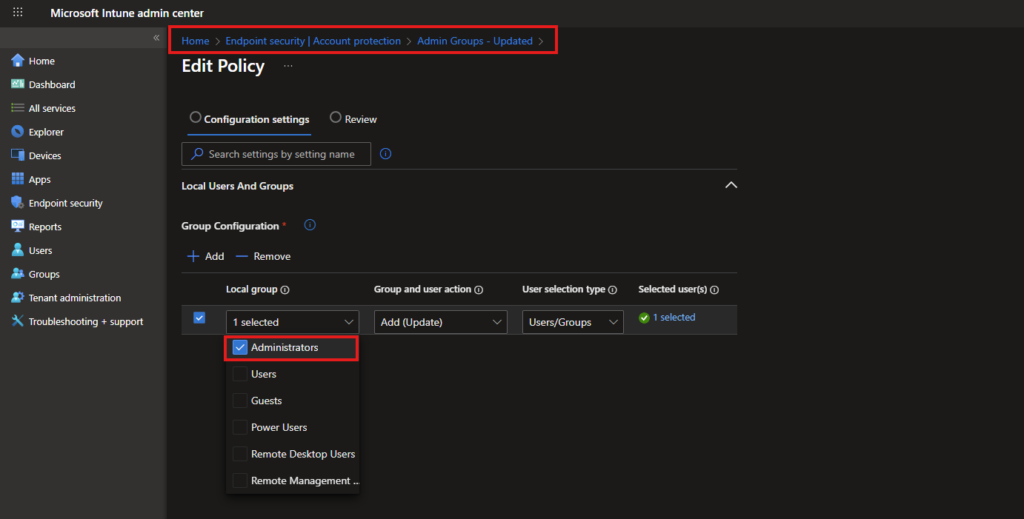Image resolution: width=1024 pixels, height=519 pixels.
Task: Open the app launcher waffle icon
Action: click(18, 12)
